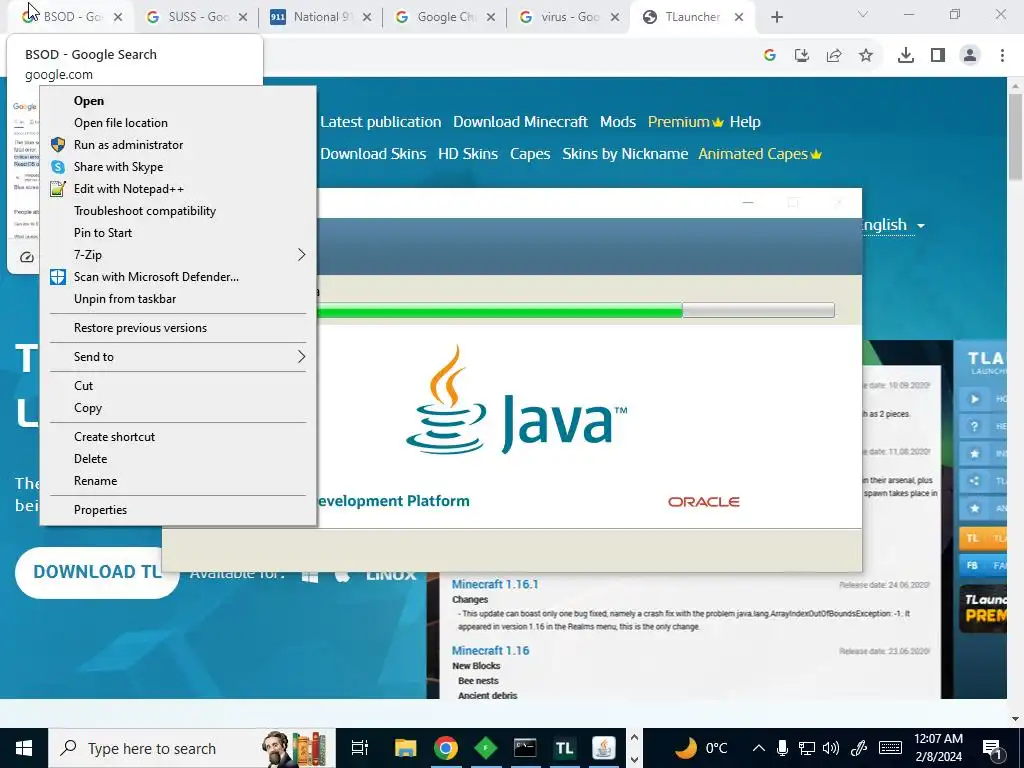The height and width of the screenshot is (768, 1024).
Task: Choose Pin to Start
Action: (x=178, y=233)
